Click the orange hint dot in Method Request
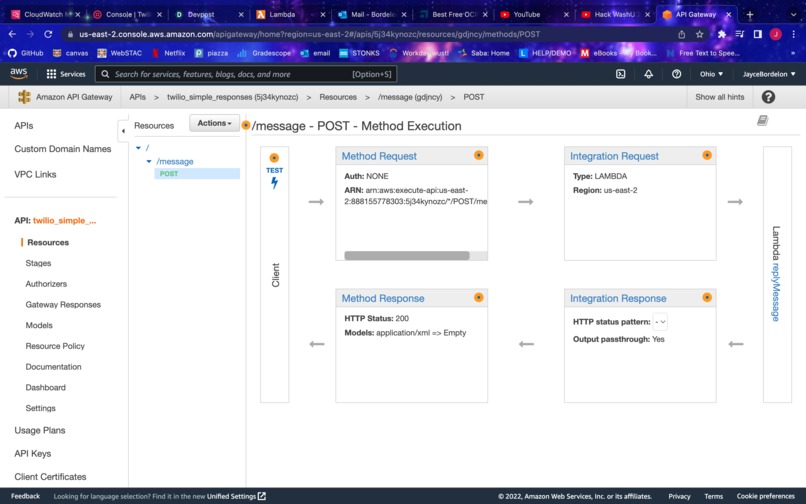This screenshot has width=806, height=504. pos(479,155)
